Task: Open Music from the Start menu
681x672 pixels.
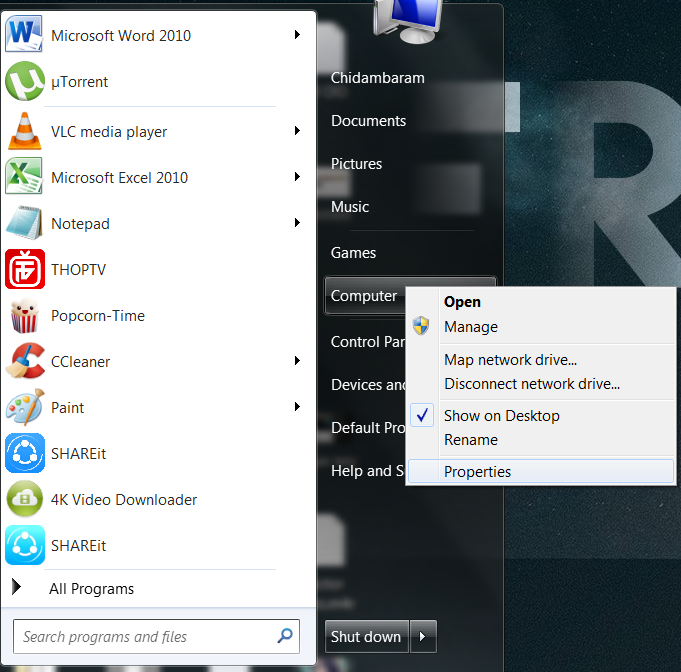Action: click(x=350, y=207)
